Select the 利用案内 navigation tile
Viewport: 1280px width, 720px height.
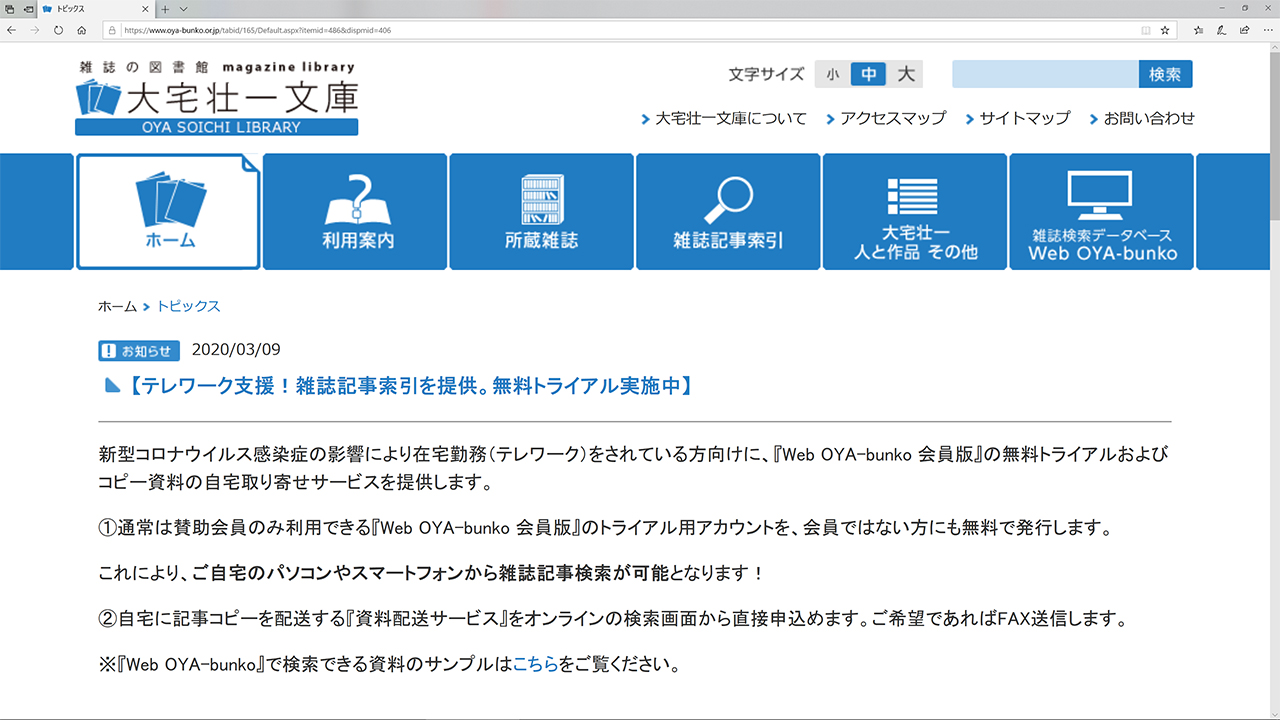pyautogui.click(x=355, y=211)
